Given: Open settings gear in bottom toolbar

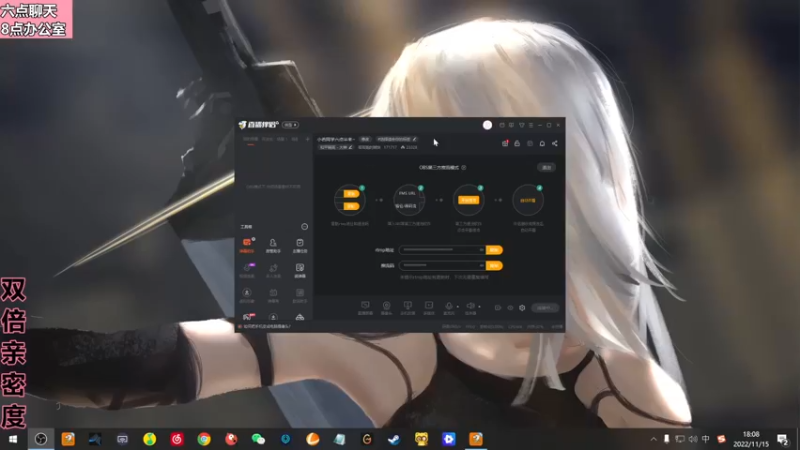Looking at the screenshot, I should click(x=522, y=308).
